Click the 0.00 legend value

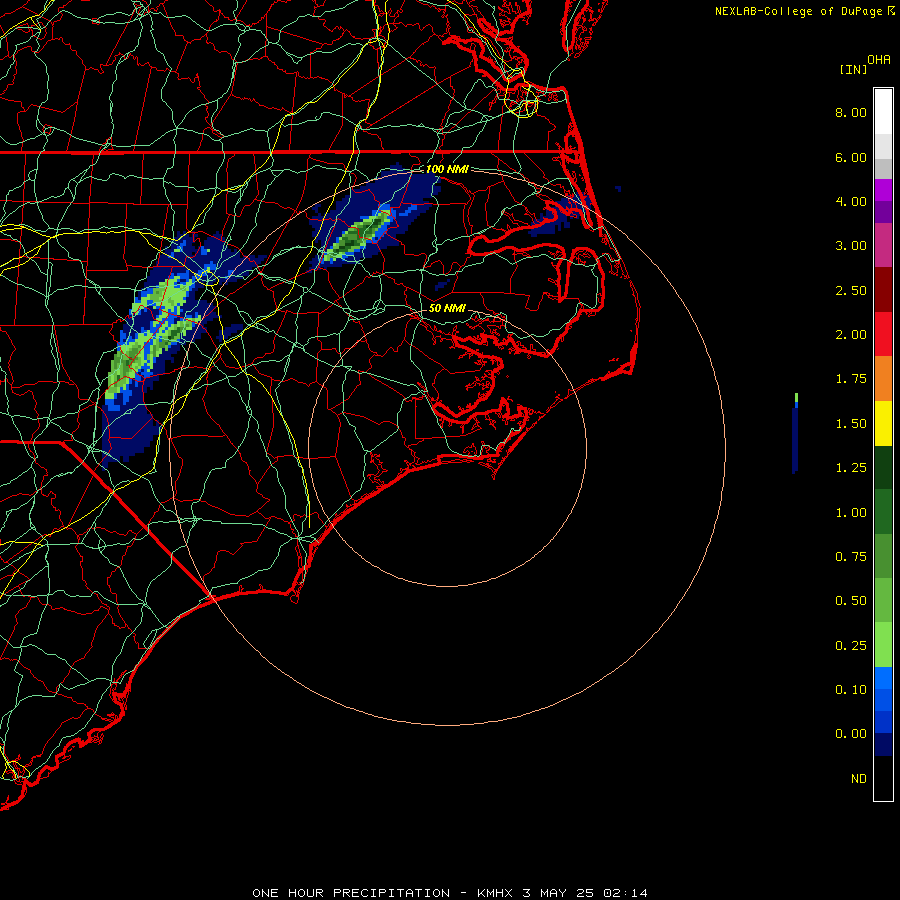pyautogui.click(x=851, y=734)
